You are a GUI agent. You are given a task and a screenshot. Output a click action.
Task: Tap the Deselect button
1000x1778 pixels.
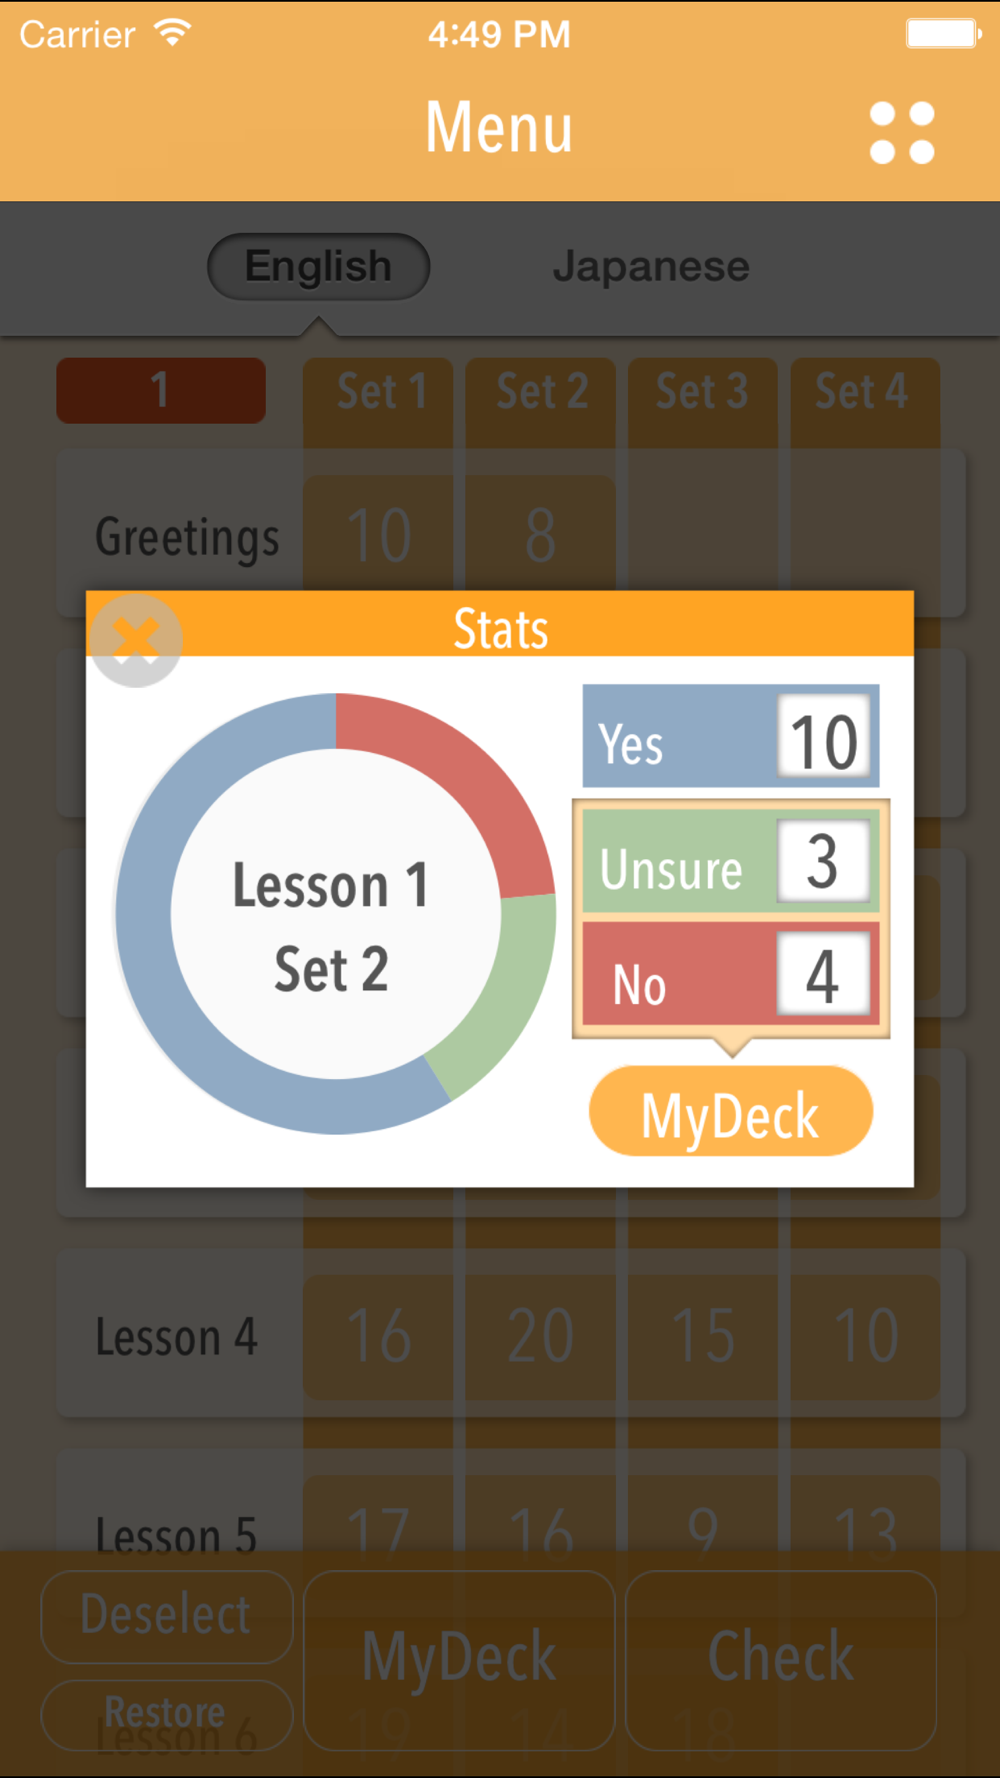click(167, 1616)
